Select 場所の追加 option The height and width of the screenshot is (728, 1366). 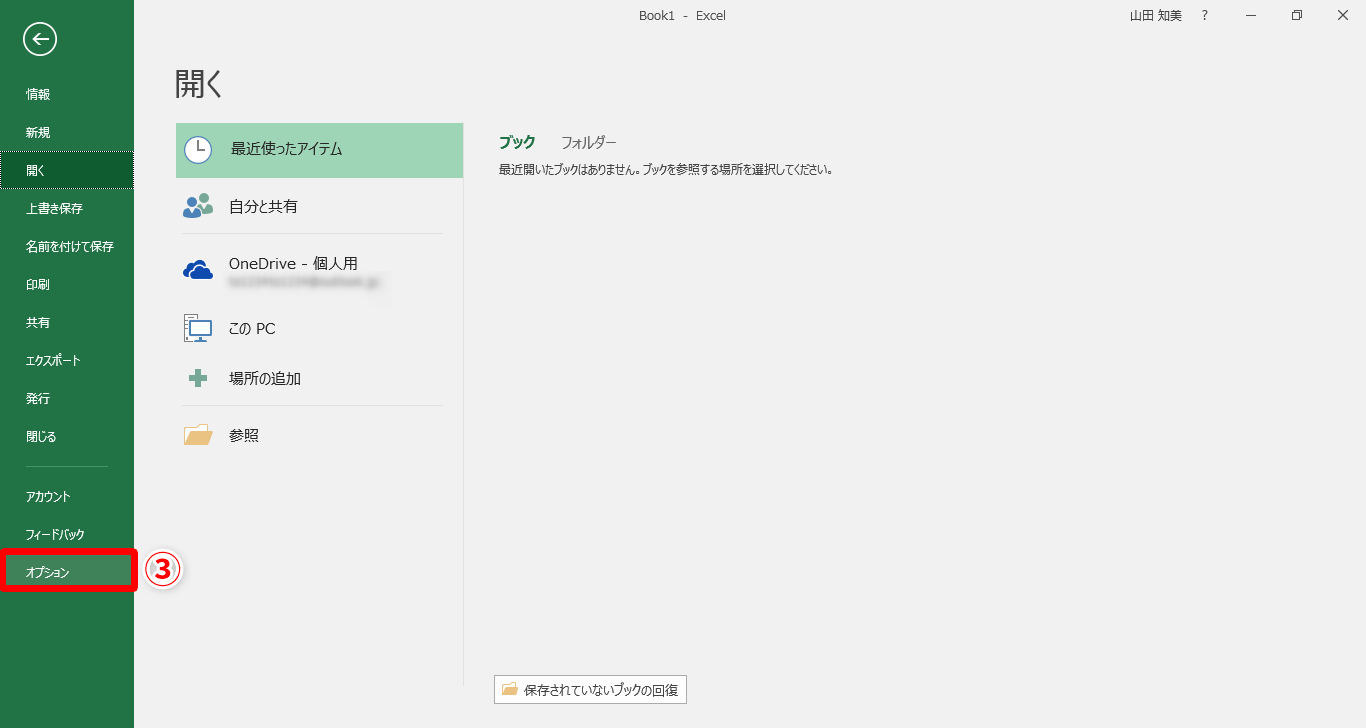[x=319, y=379]
